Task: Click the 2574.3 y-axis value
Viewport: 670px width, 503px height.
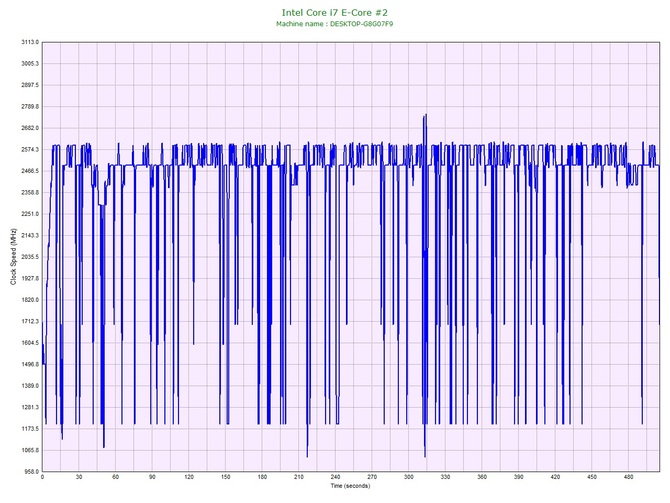Action: pos(30,150)
